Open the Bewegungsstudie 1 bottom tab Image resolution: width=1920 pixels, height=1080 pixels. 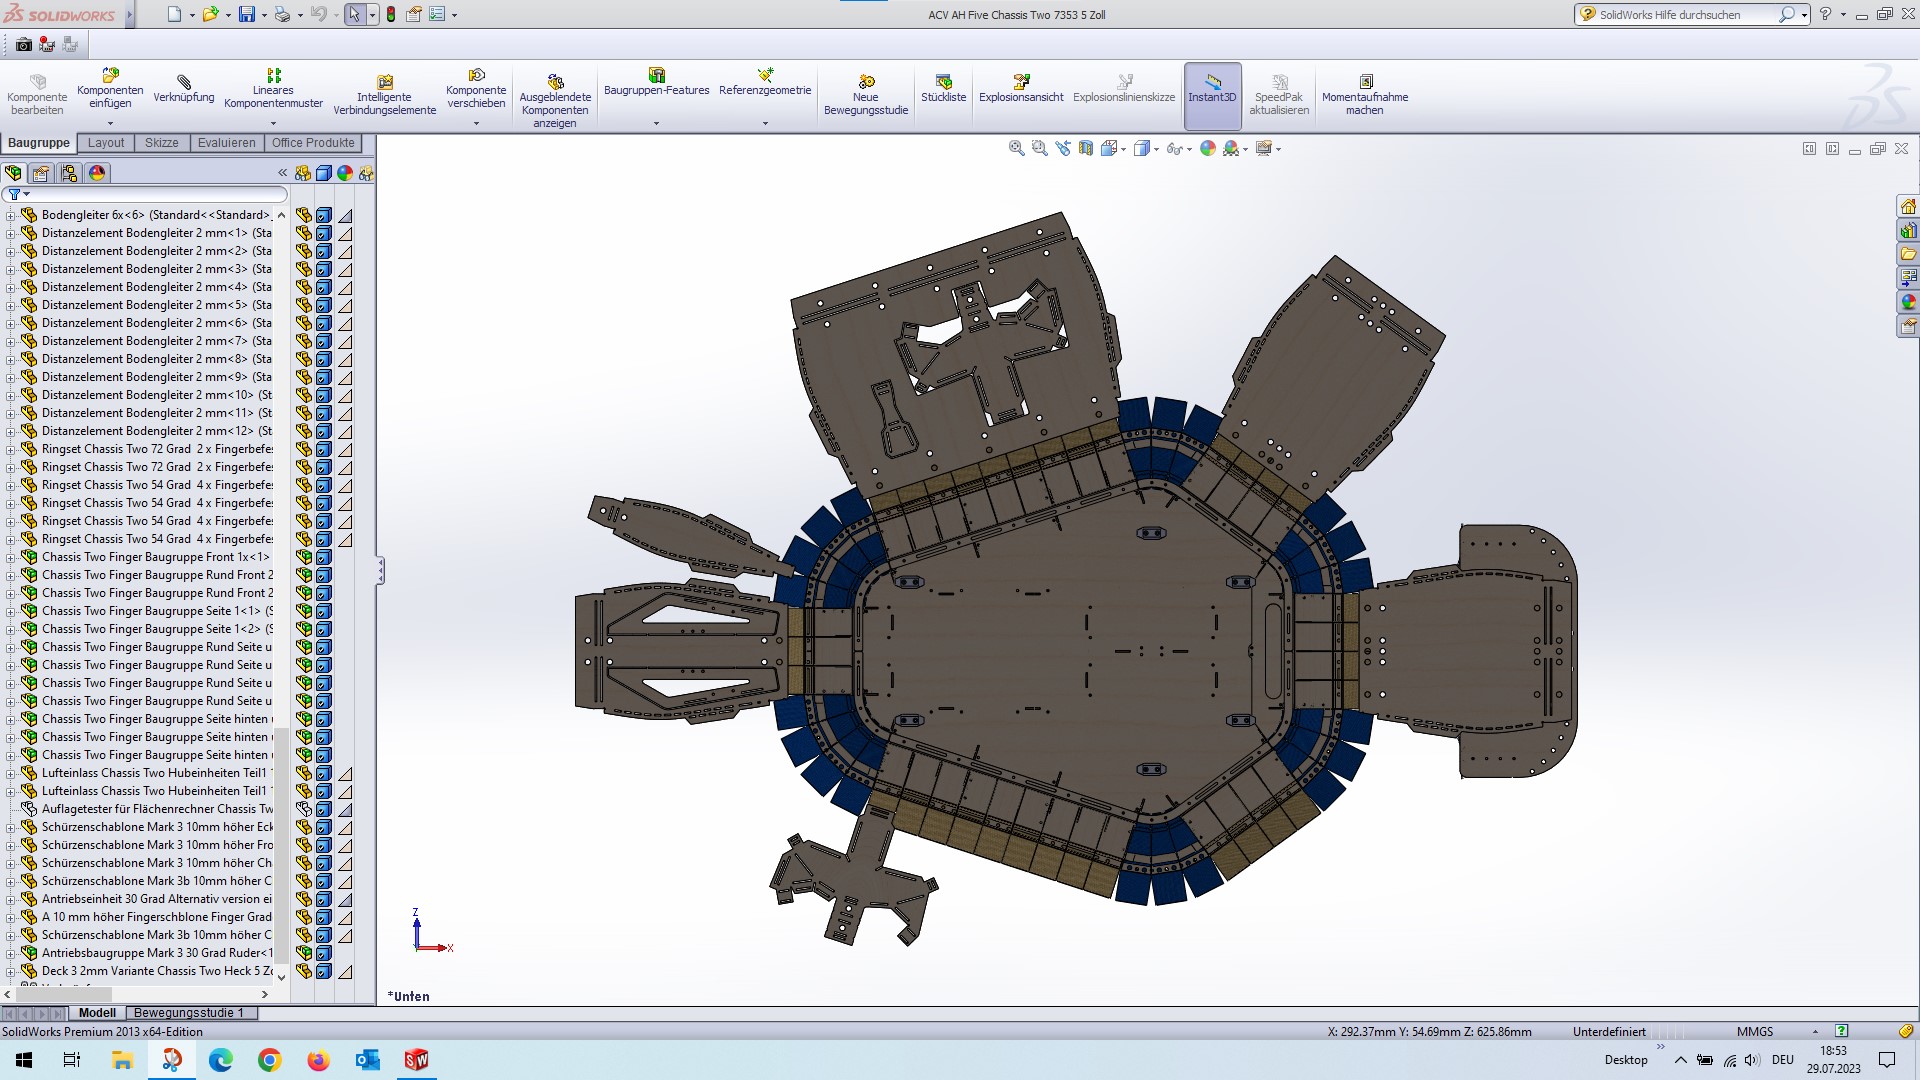pyautogui.click(x=188, y=1013)
